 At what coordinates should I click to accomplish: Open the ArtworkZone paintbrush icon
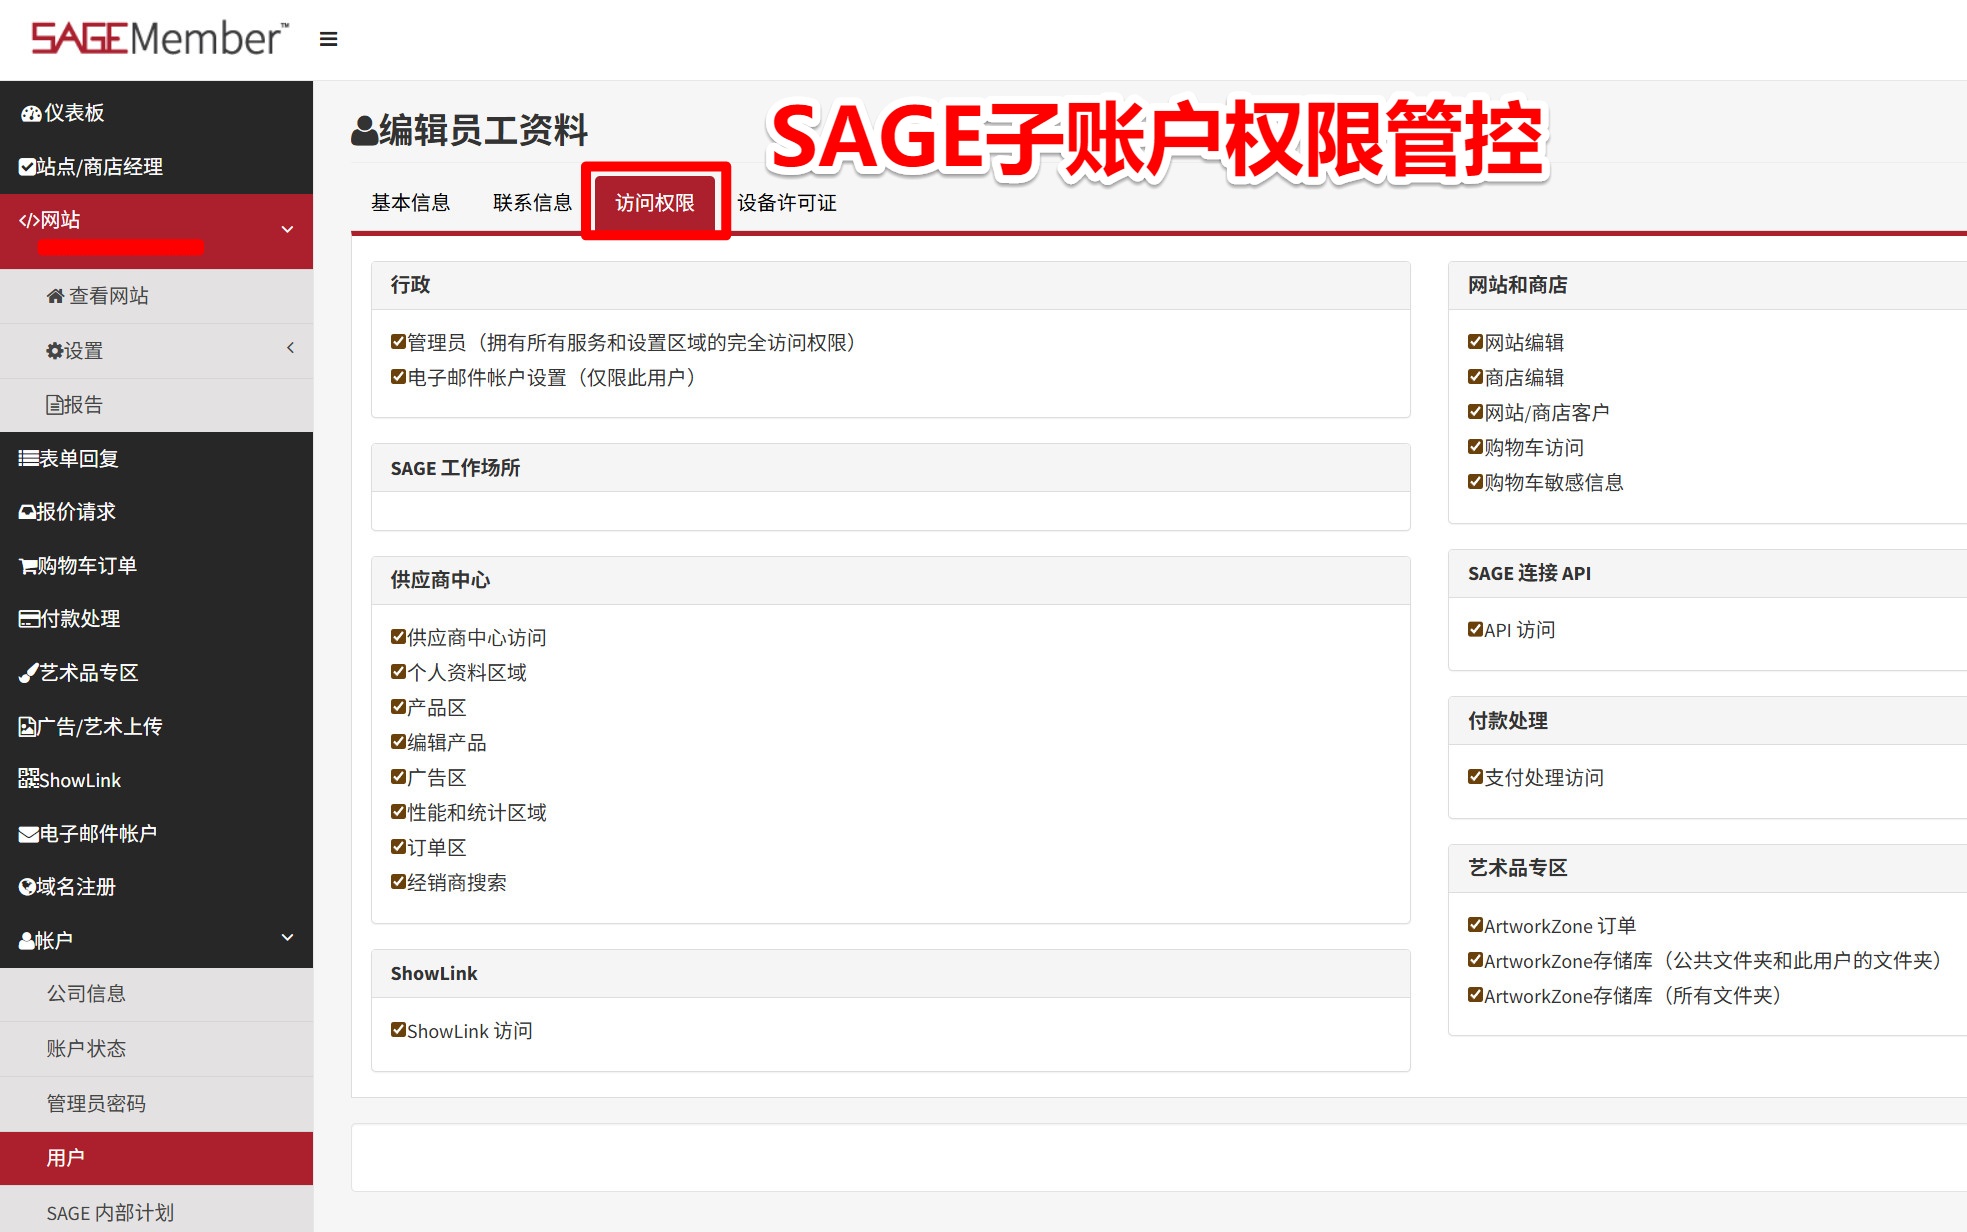[28, 673]
